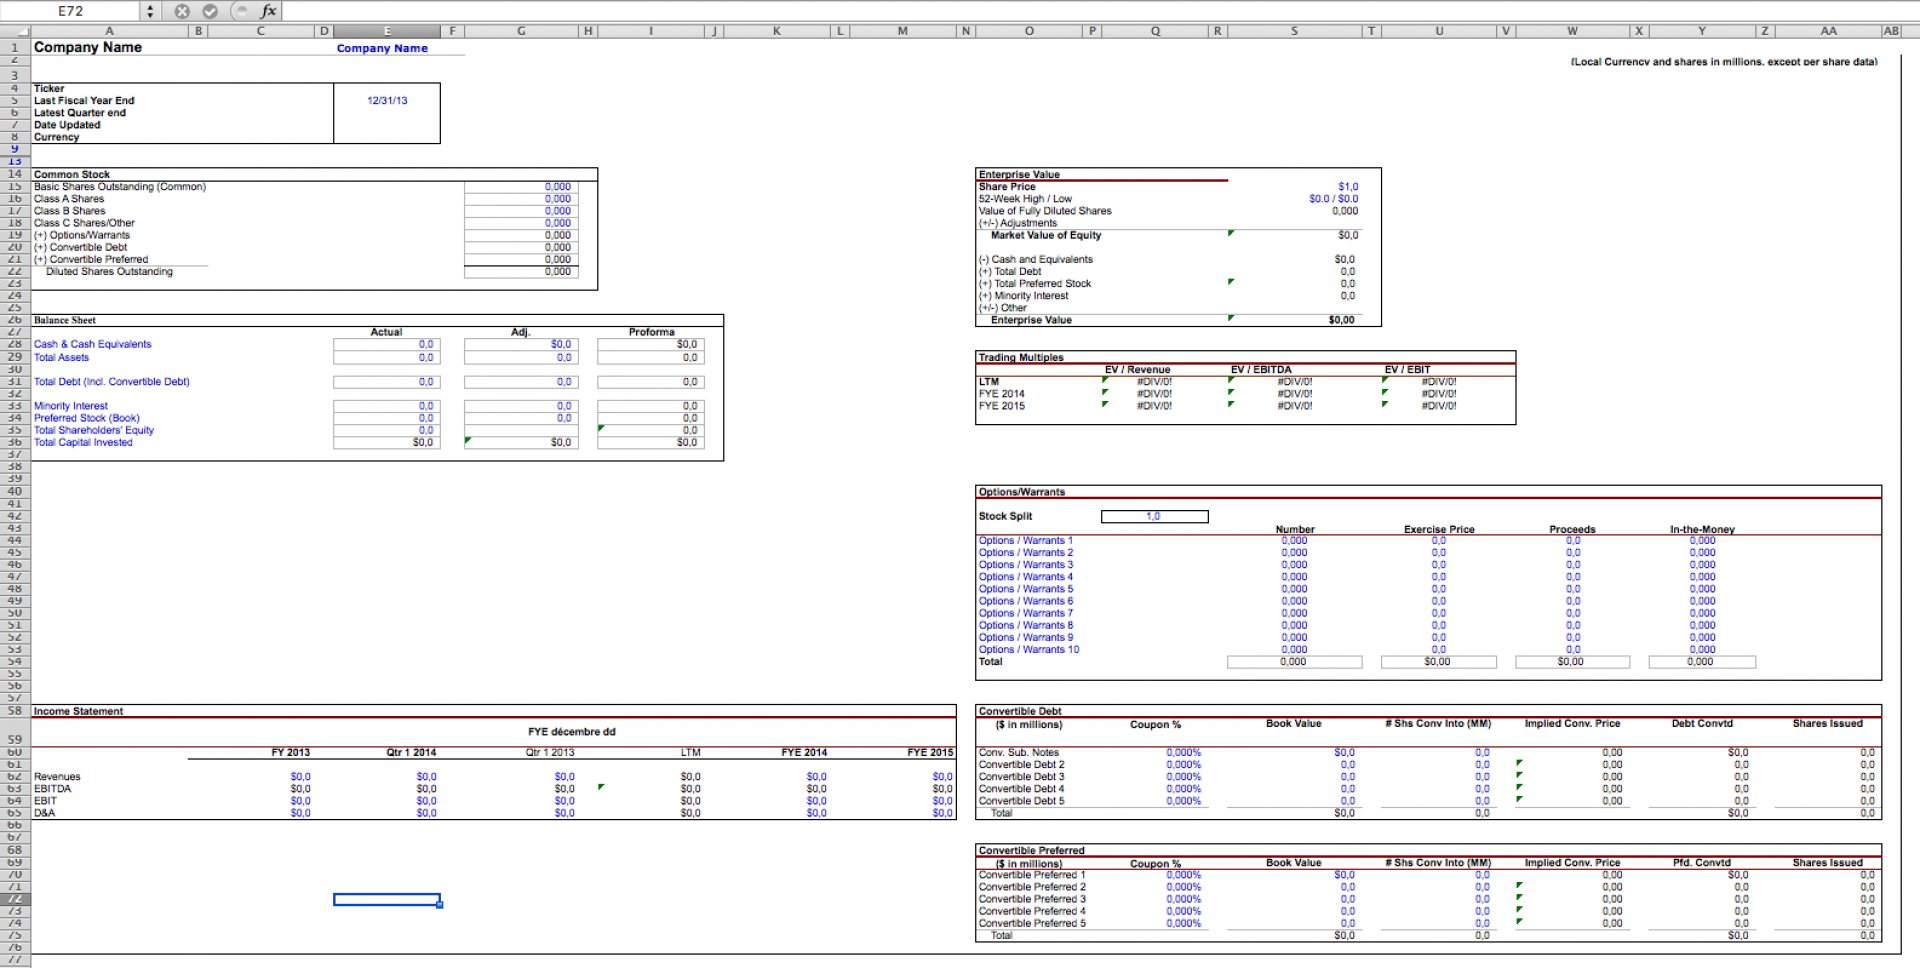The image size is (1920, 968).
Task: Click the Stock Split label
Action: 1005,517
